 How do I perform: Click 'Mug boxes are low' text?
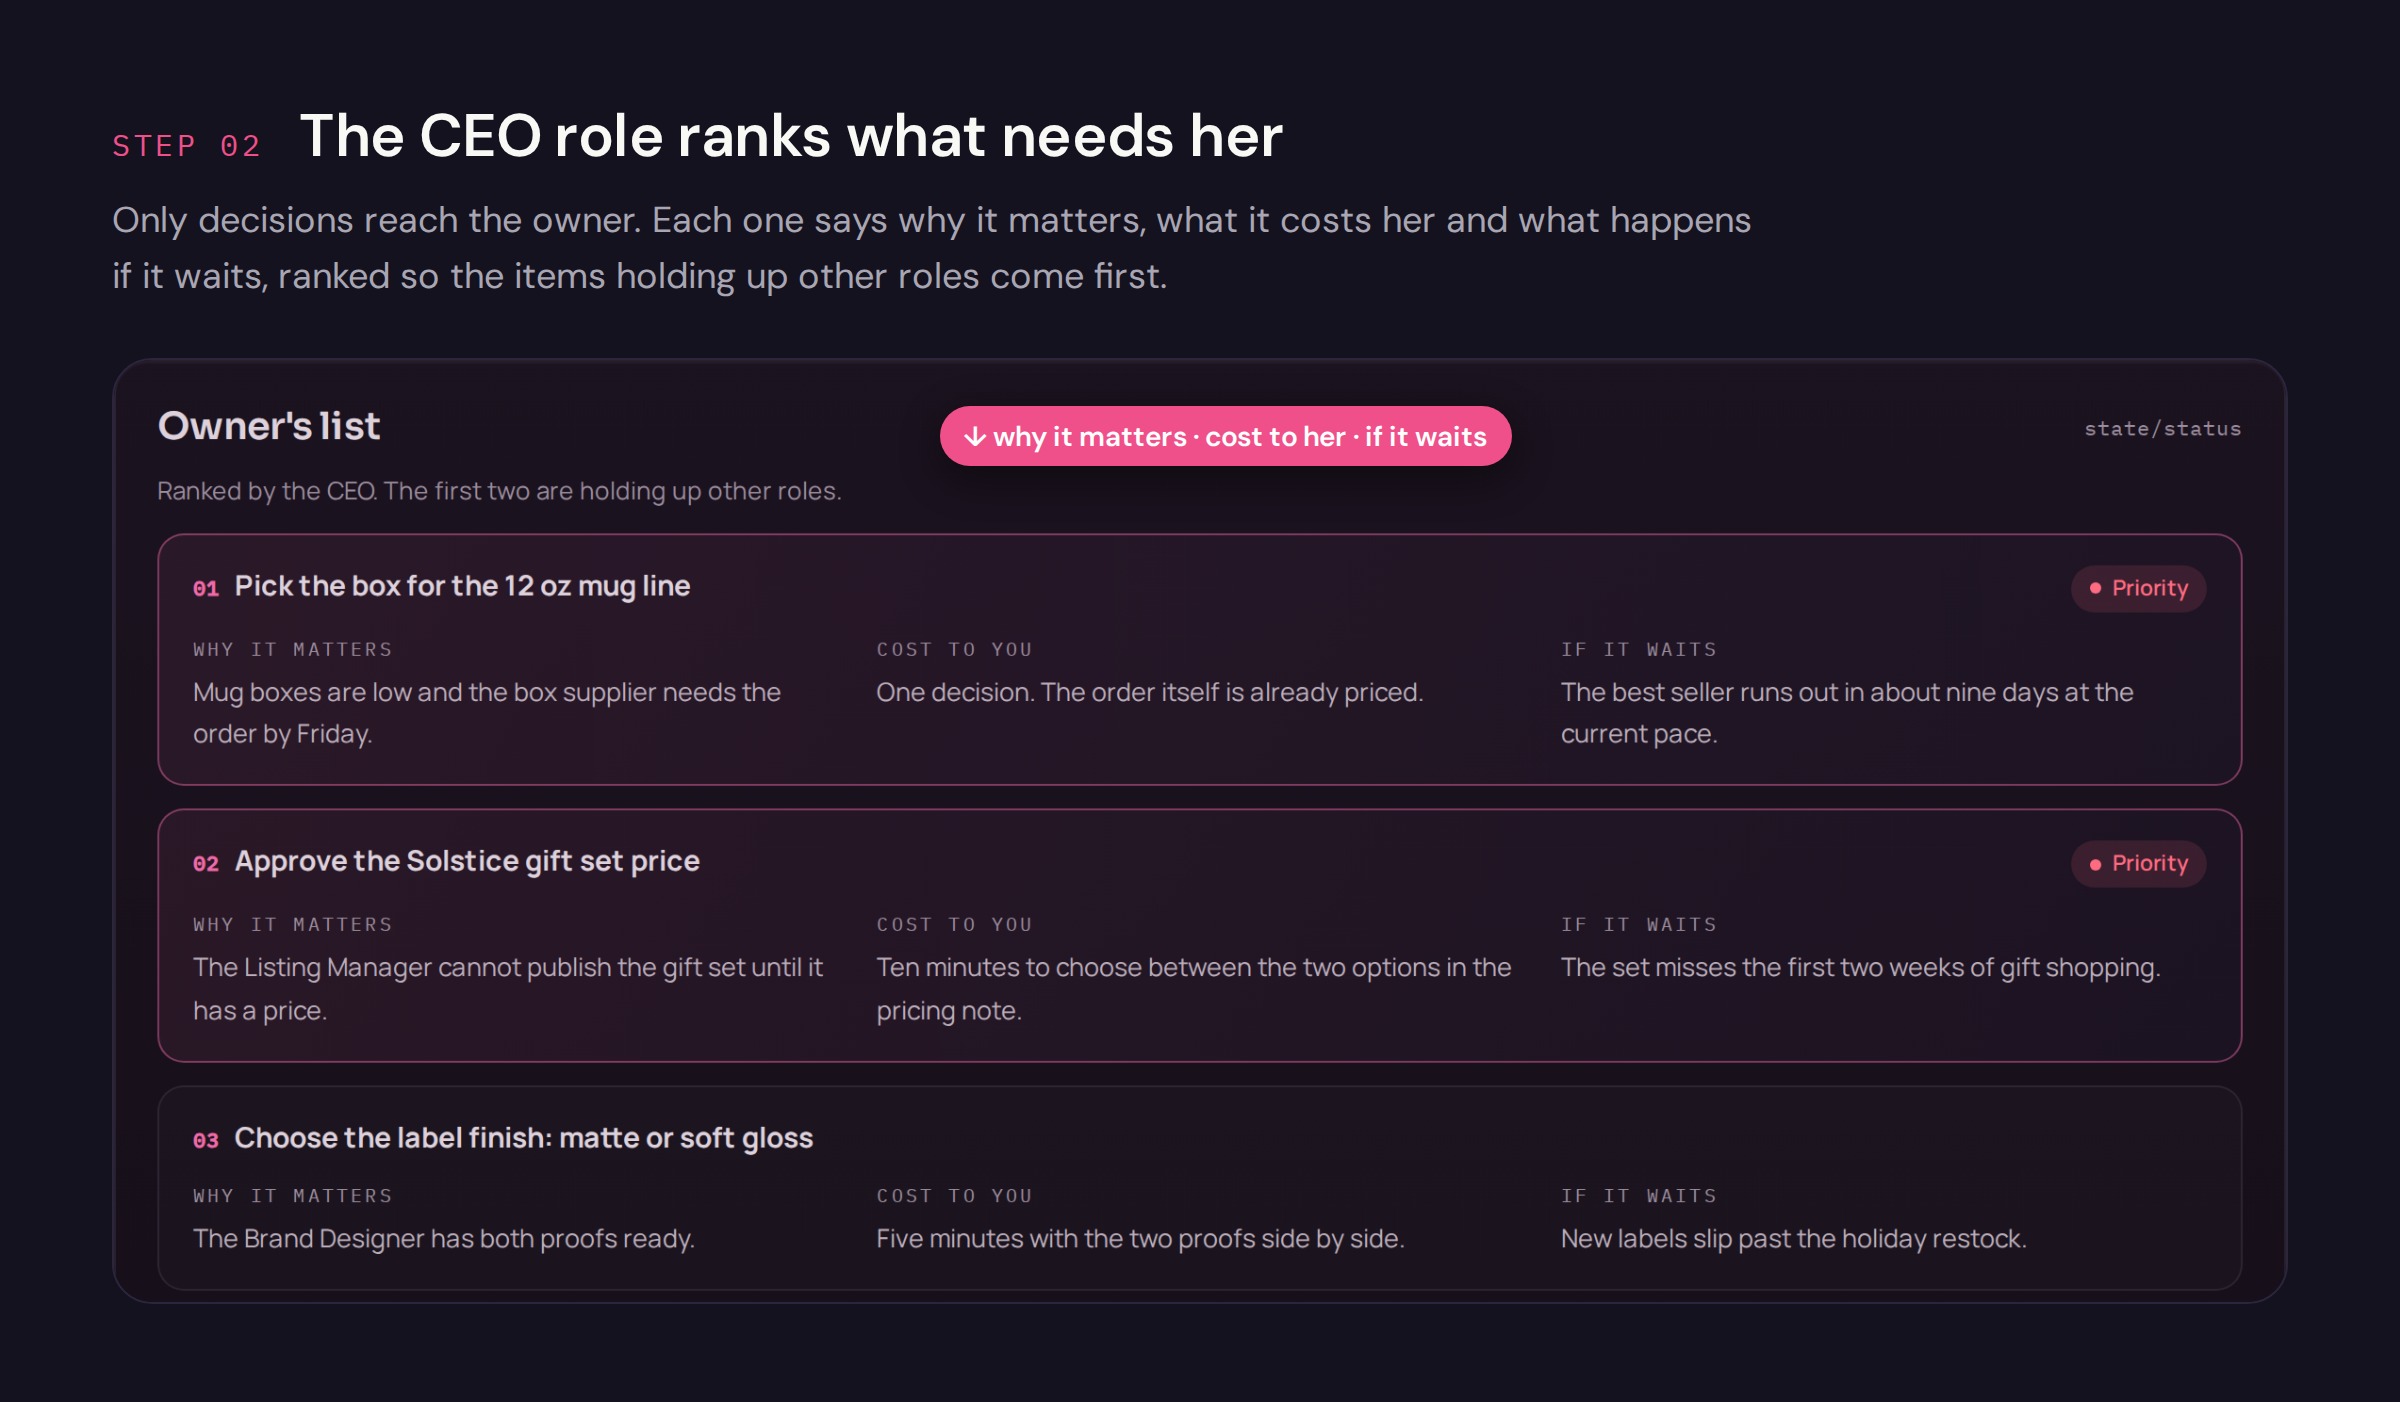pyautogui.click(x=487, y=713)
